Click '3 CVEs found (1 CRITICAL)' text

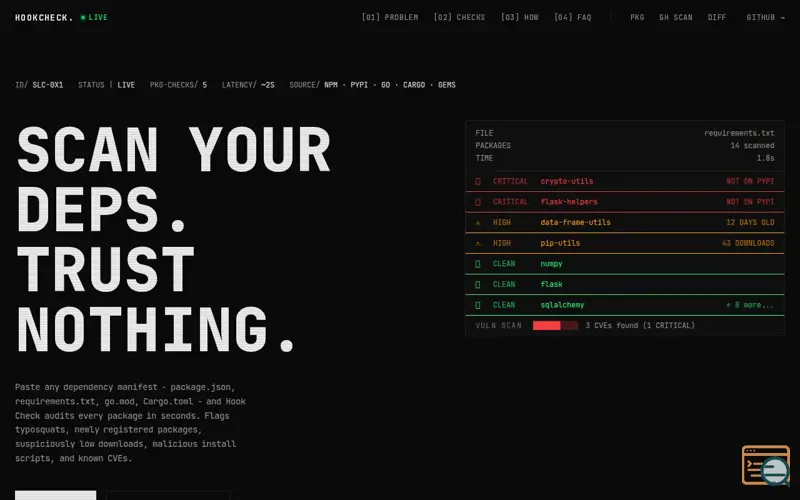point(640,326)
